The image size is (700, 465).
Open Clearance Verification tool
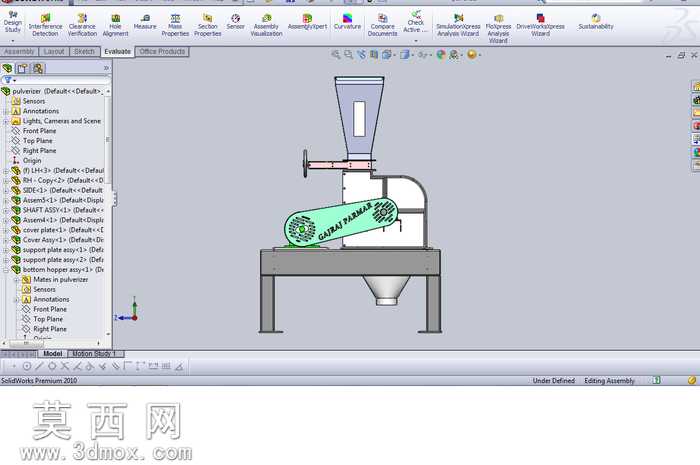[82, 25]
